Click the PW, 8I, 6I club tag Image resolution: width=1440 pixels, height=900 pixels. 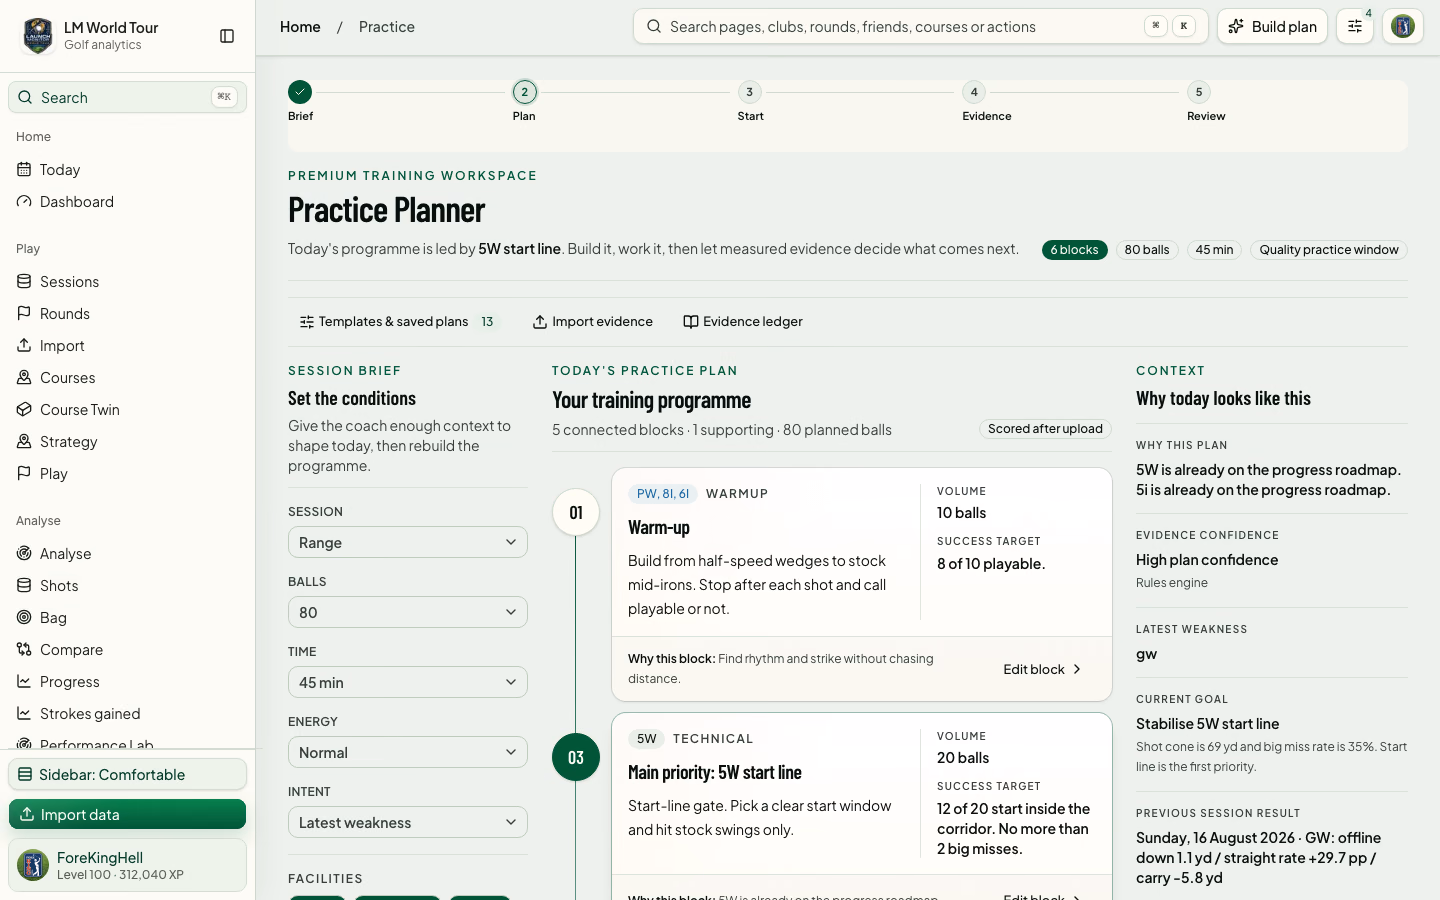663,494
